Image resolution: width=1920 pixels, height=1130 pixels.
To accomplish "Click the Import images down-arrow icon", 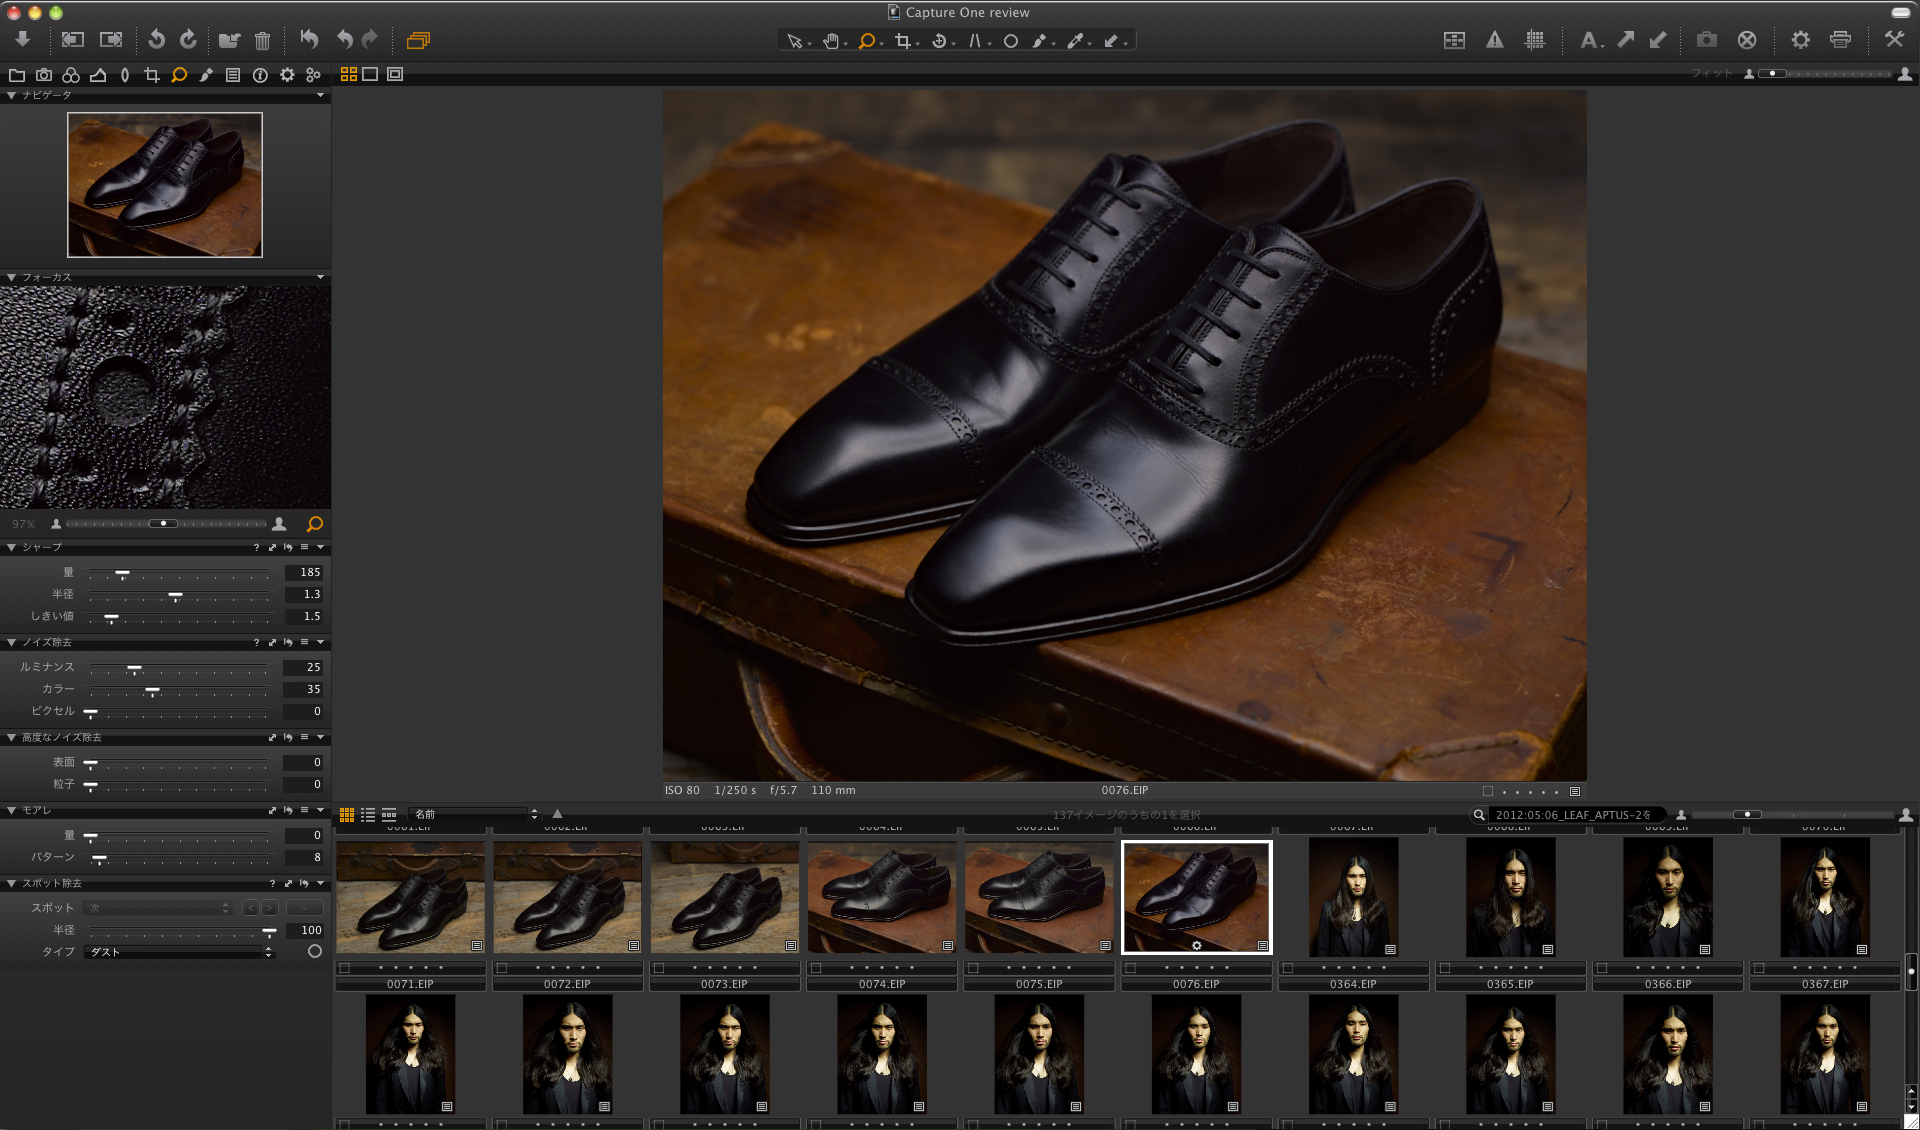I will point(22,39).
